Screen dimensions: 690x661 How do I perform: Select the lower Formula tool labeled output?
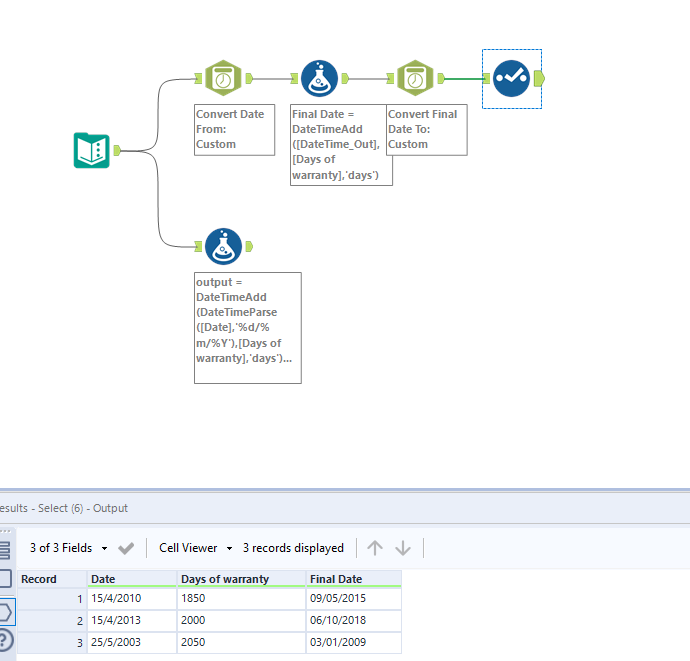(x=224, y=246)
